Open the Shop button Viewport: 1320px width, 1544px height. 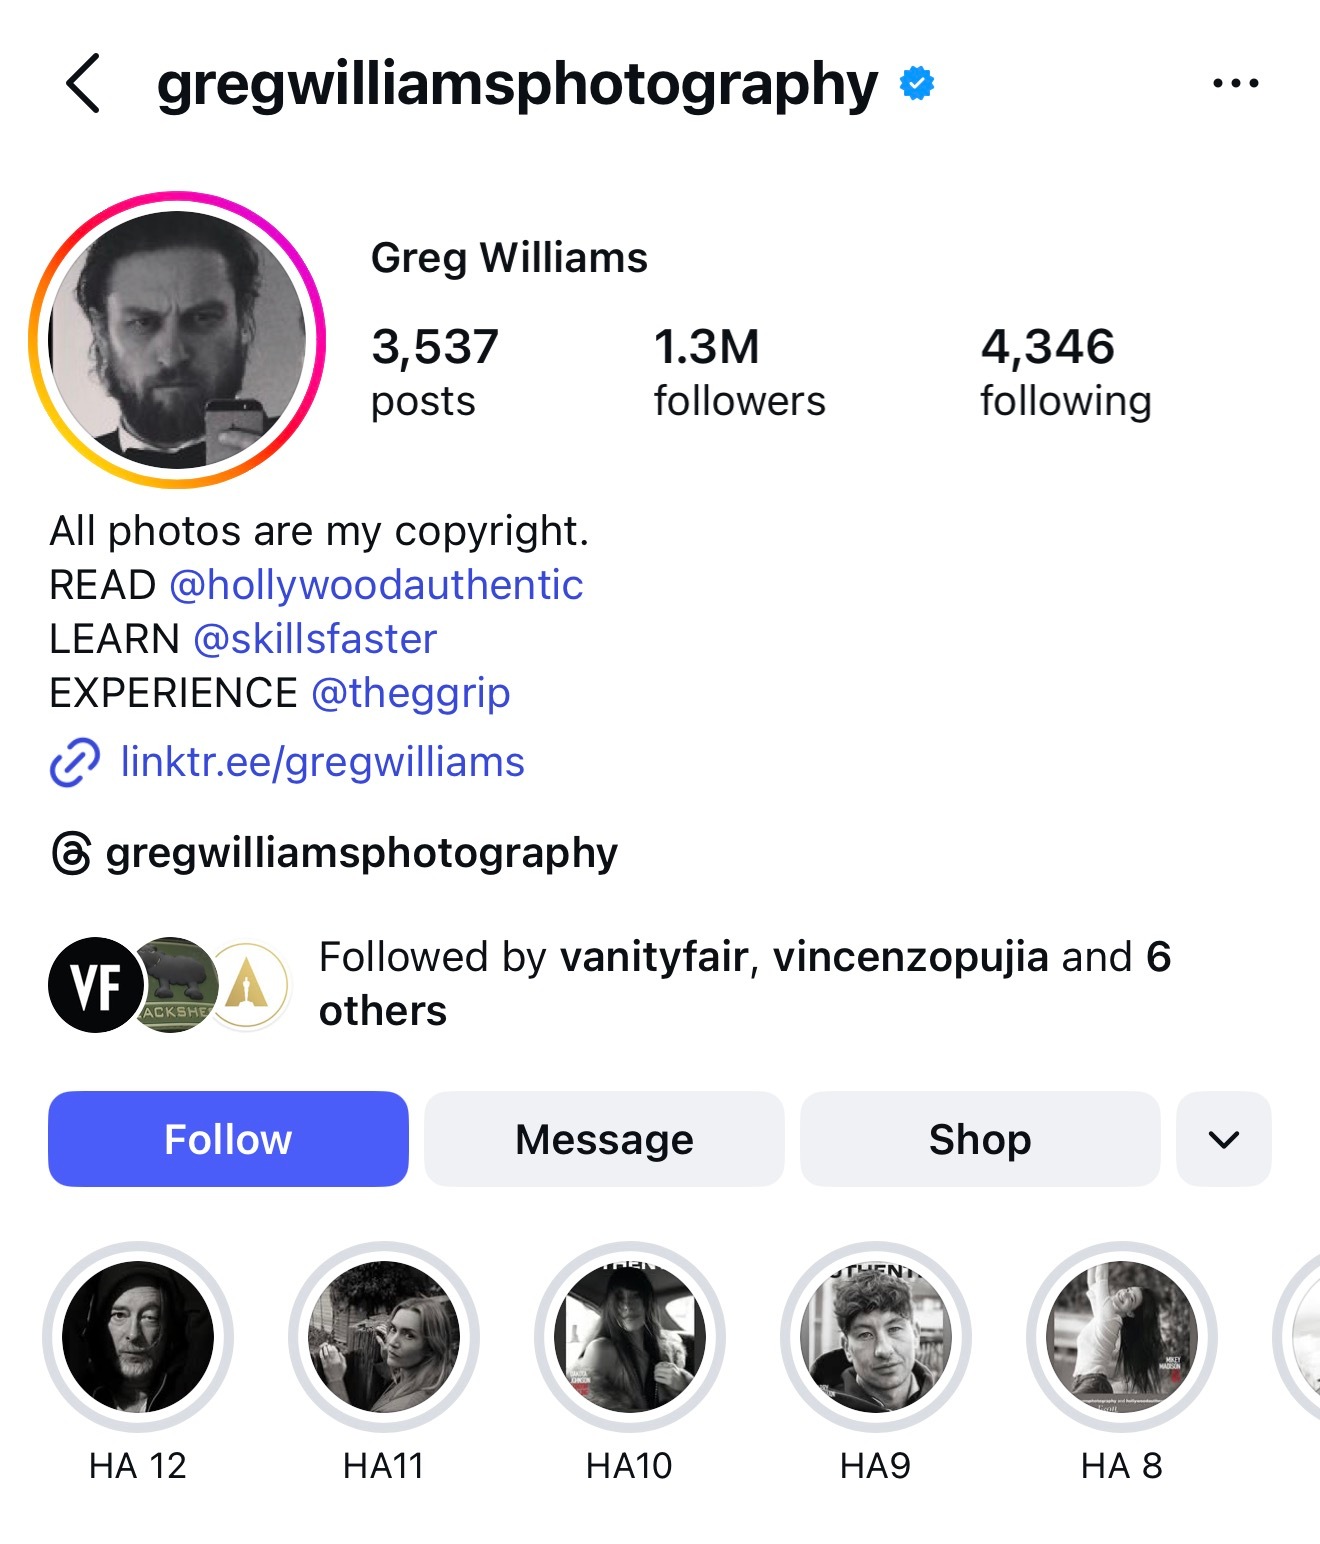click(x=979, y=1139)
